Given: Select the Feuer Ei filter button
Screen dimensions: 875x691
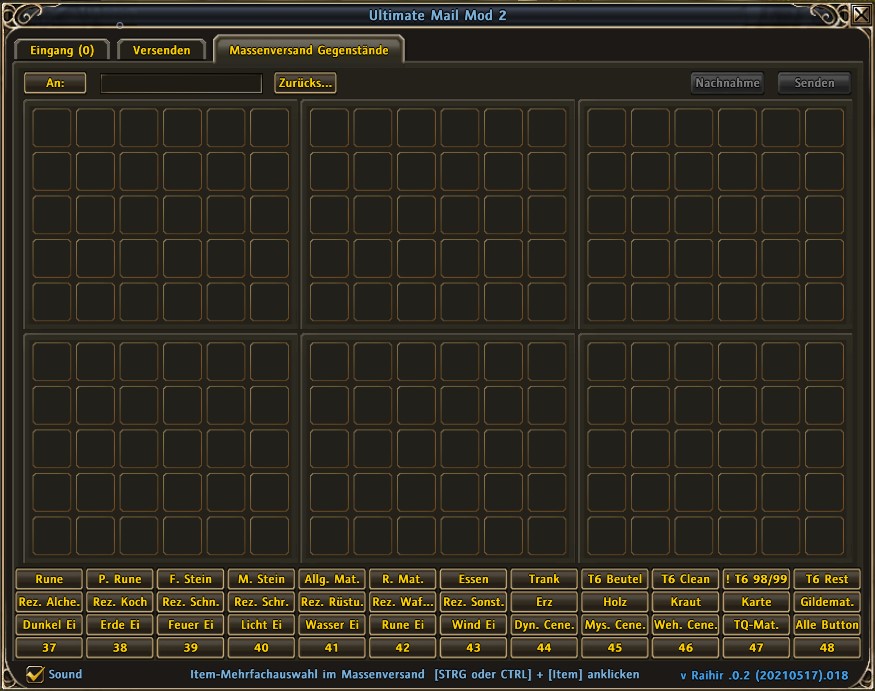Looking at the screenshot, I should [190, 625].
